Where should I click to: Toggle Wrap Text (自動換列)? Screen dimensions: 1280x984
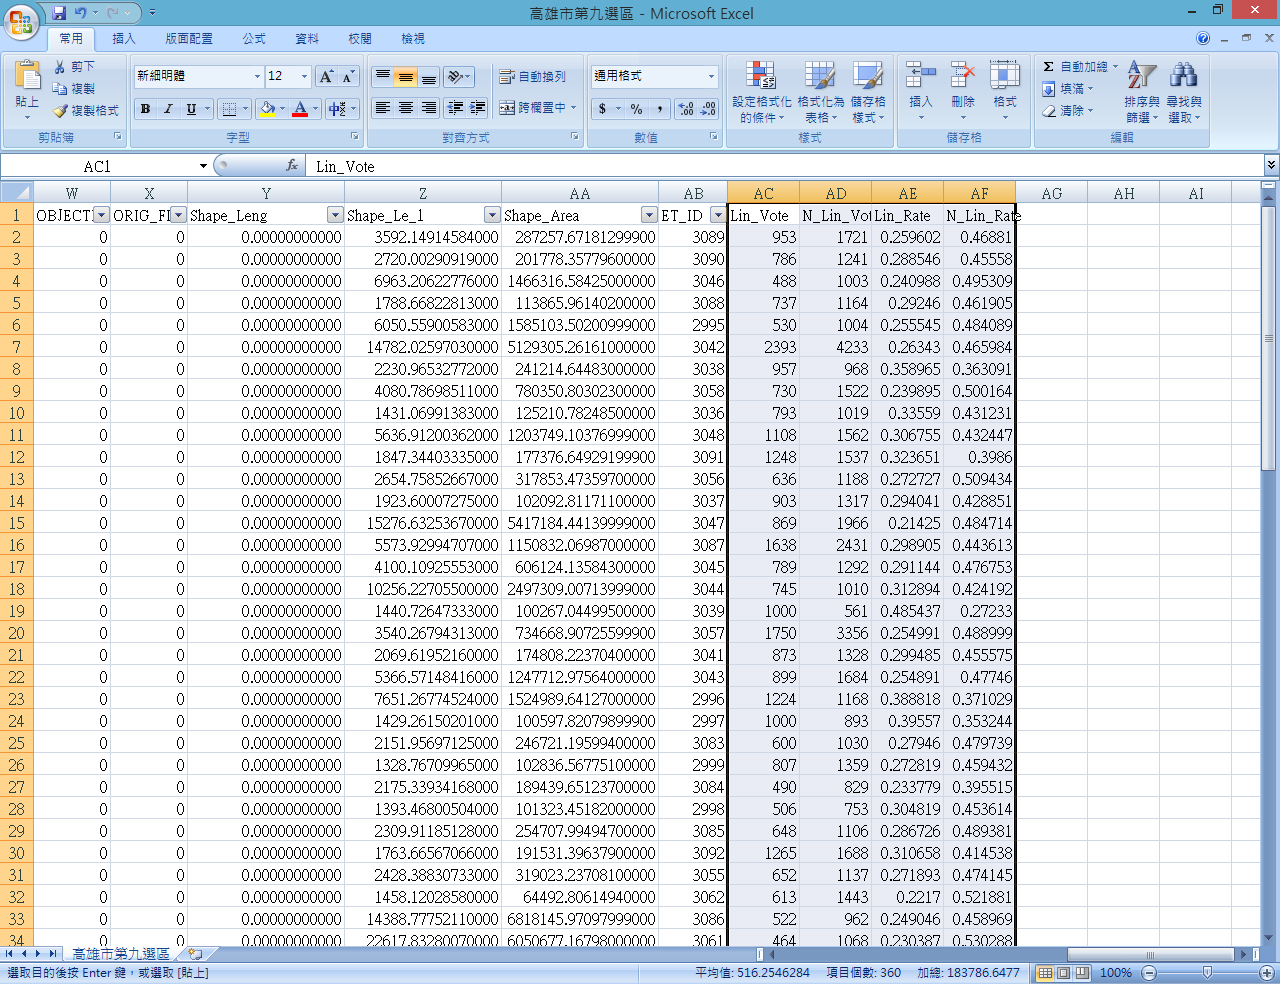pyautogui.click(x=533, y=77)
